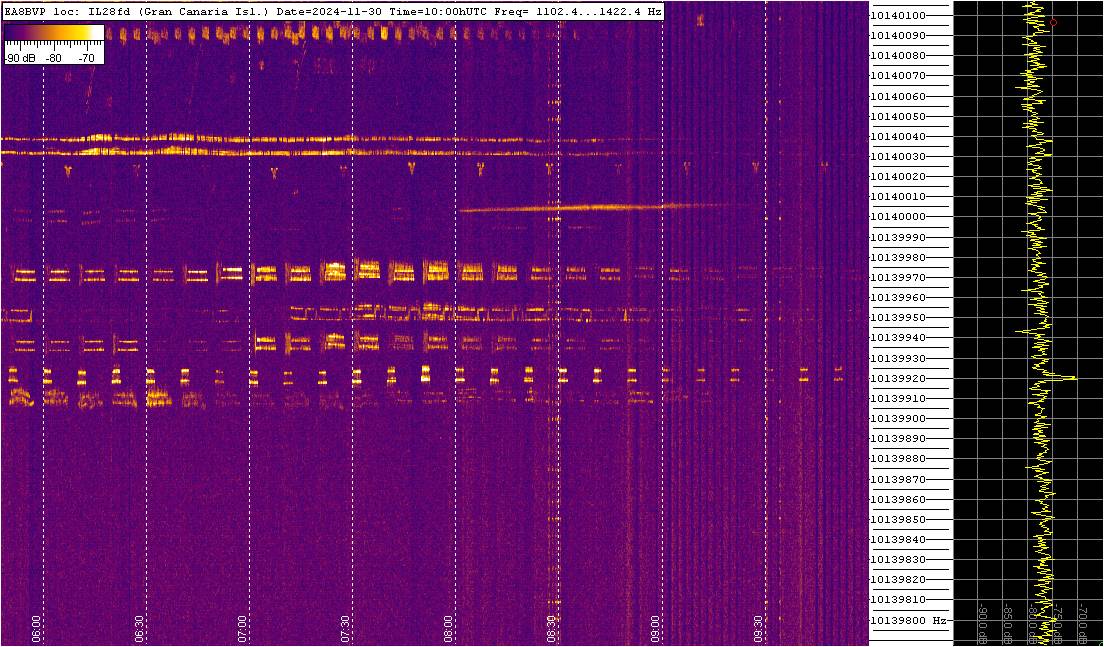Click the 10139860 frequency scale label
The width and height of the screenshot is (1104, 647).
coord(898,499)
